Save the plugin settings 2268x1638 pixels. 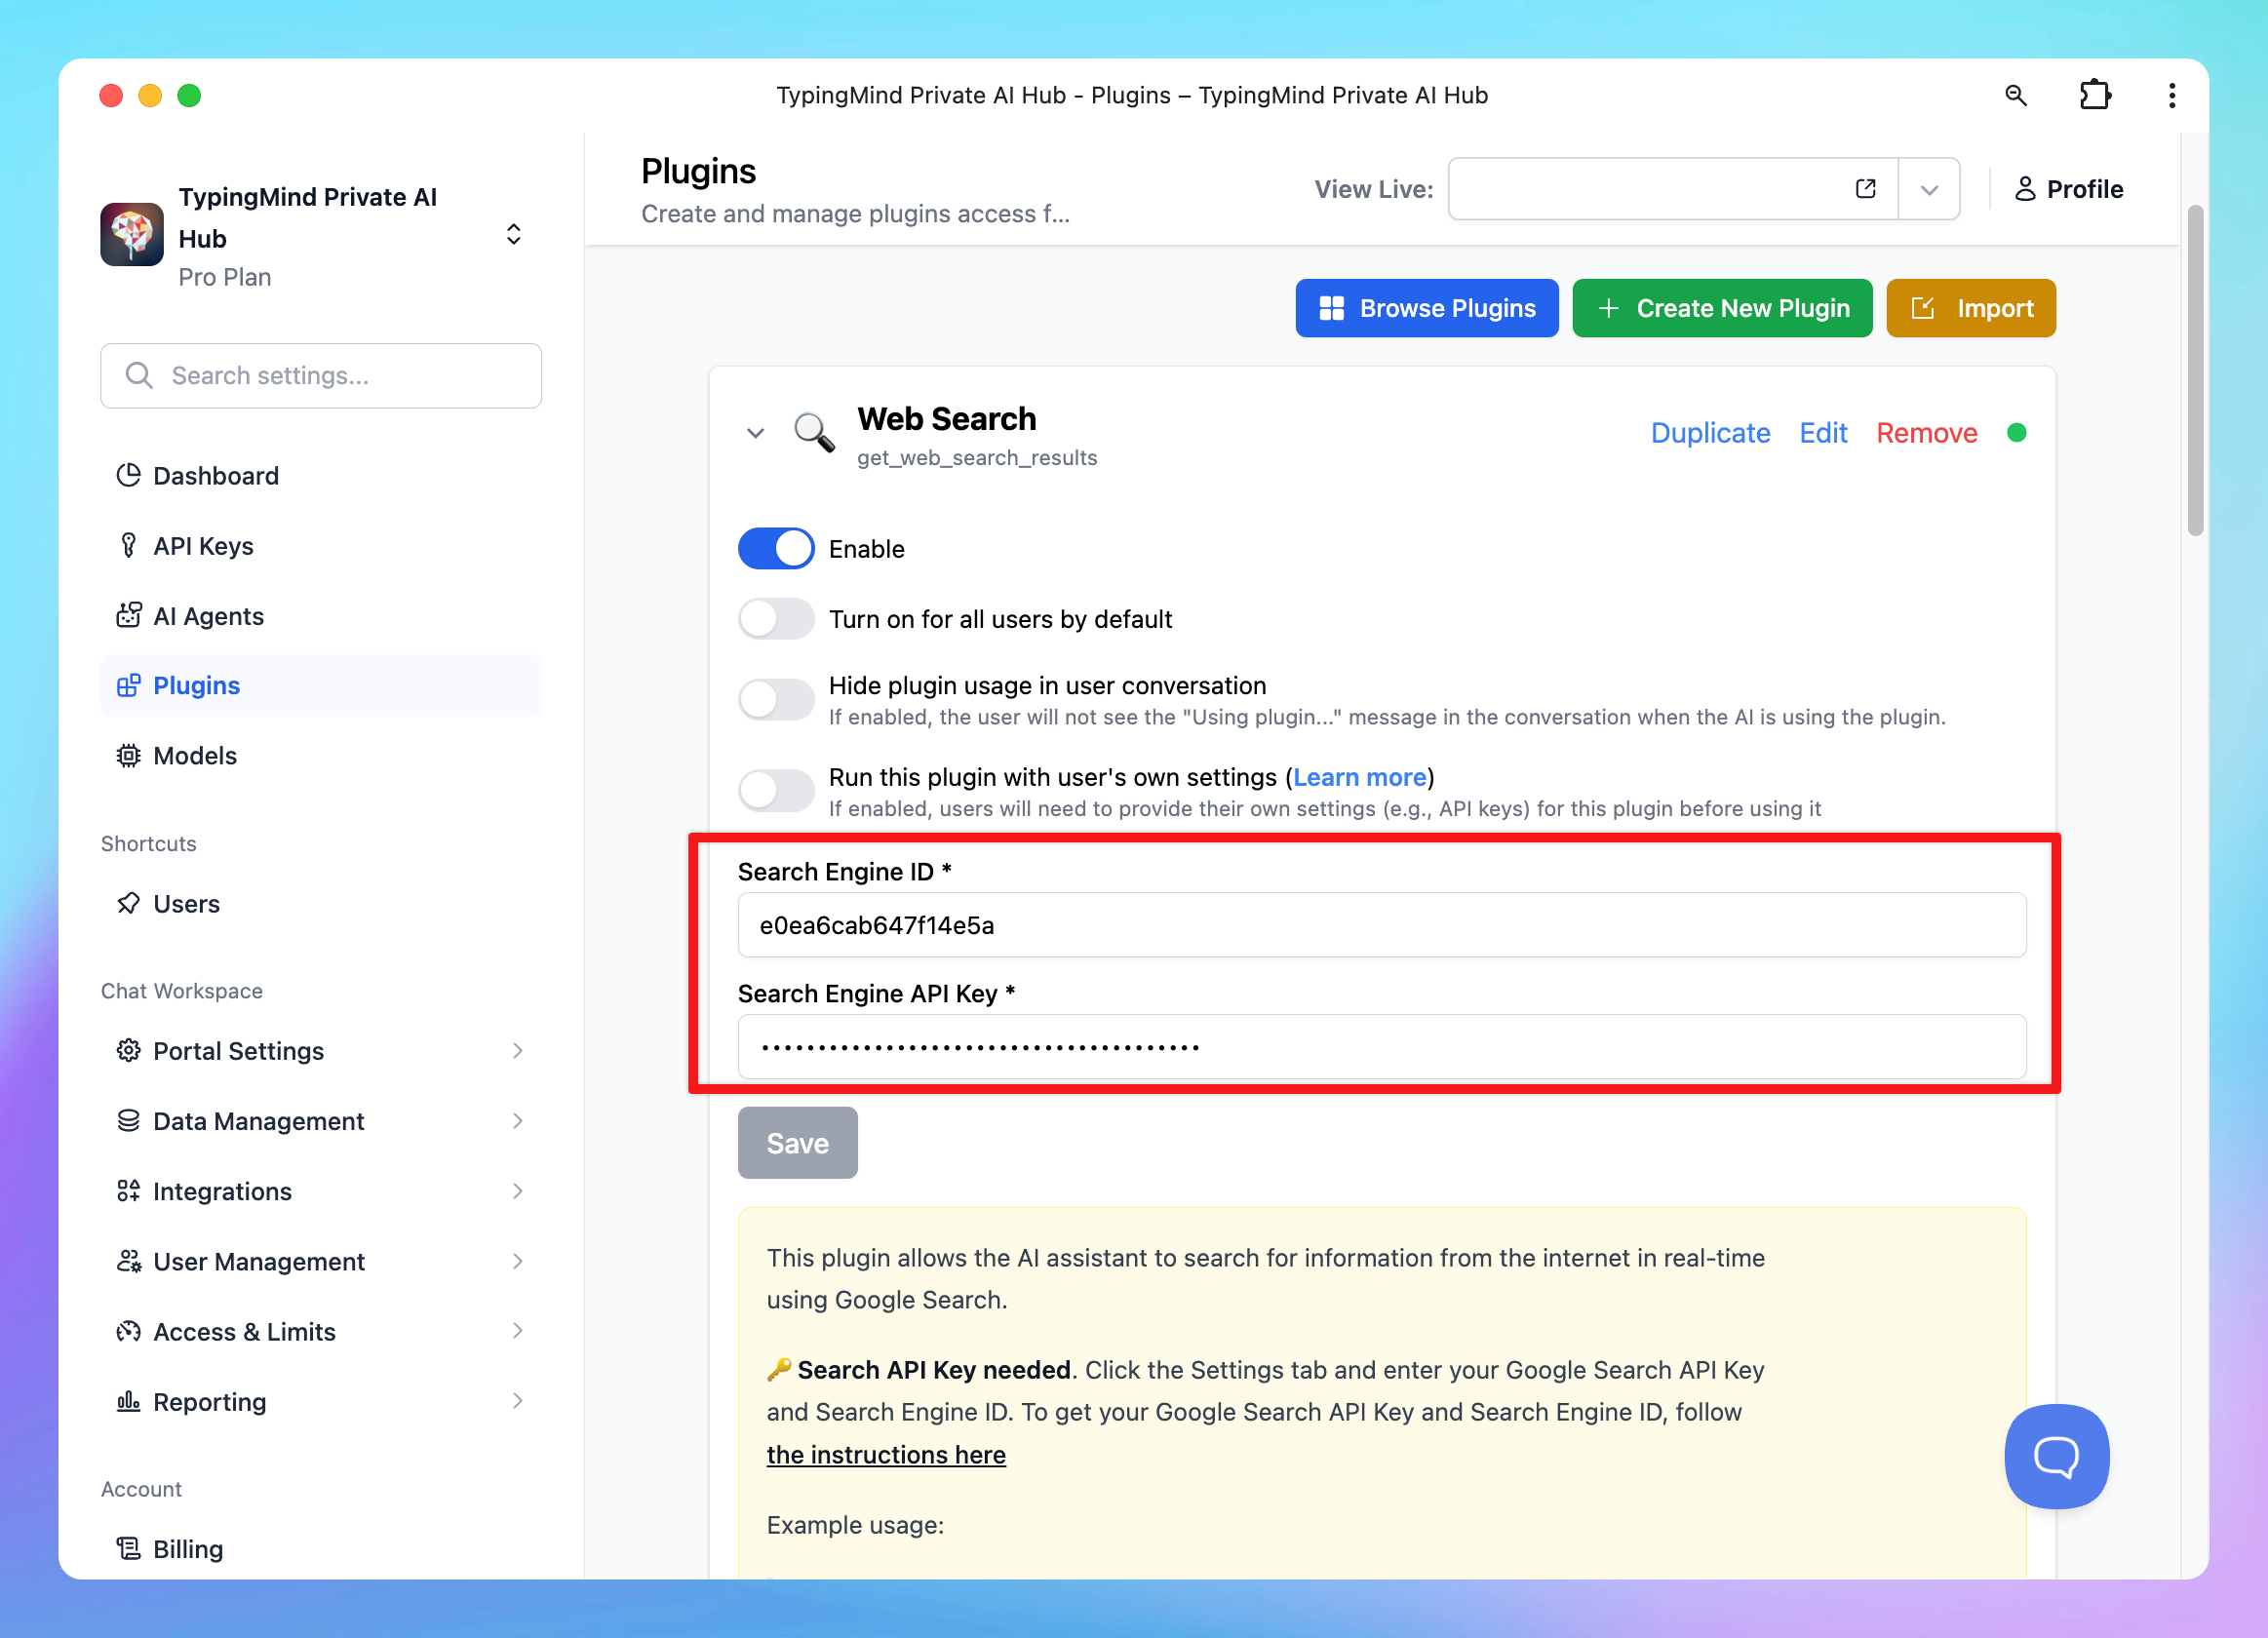(797, 1143)
